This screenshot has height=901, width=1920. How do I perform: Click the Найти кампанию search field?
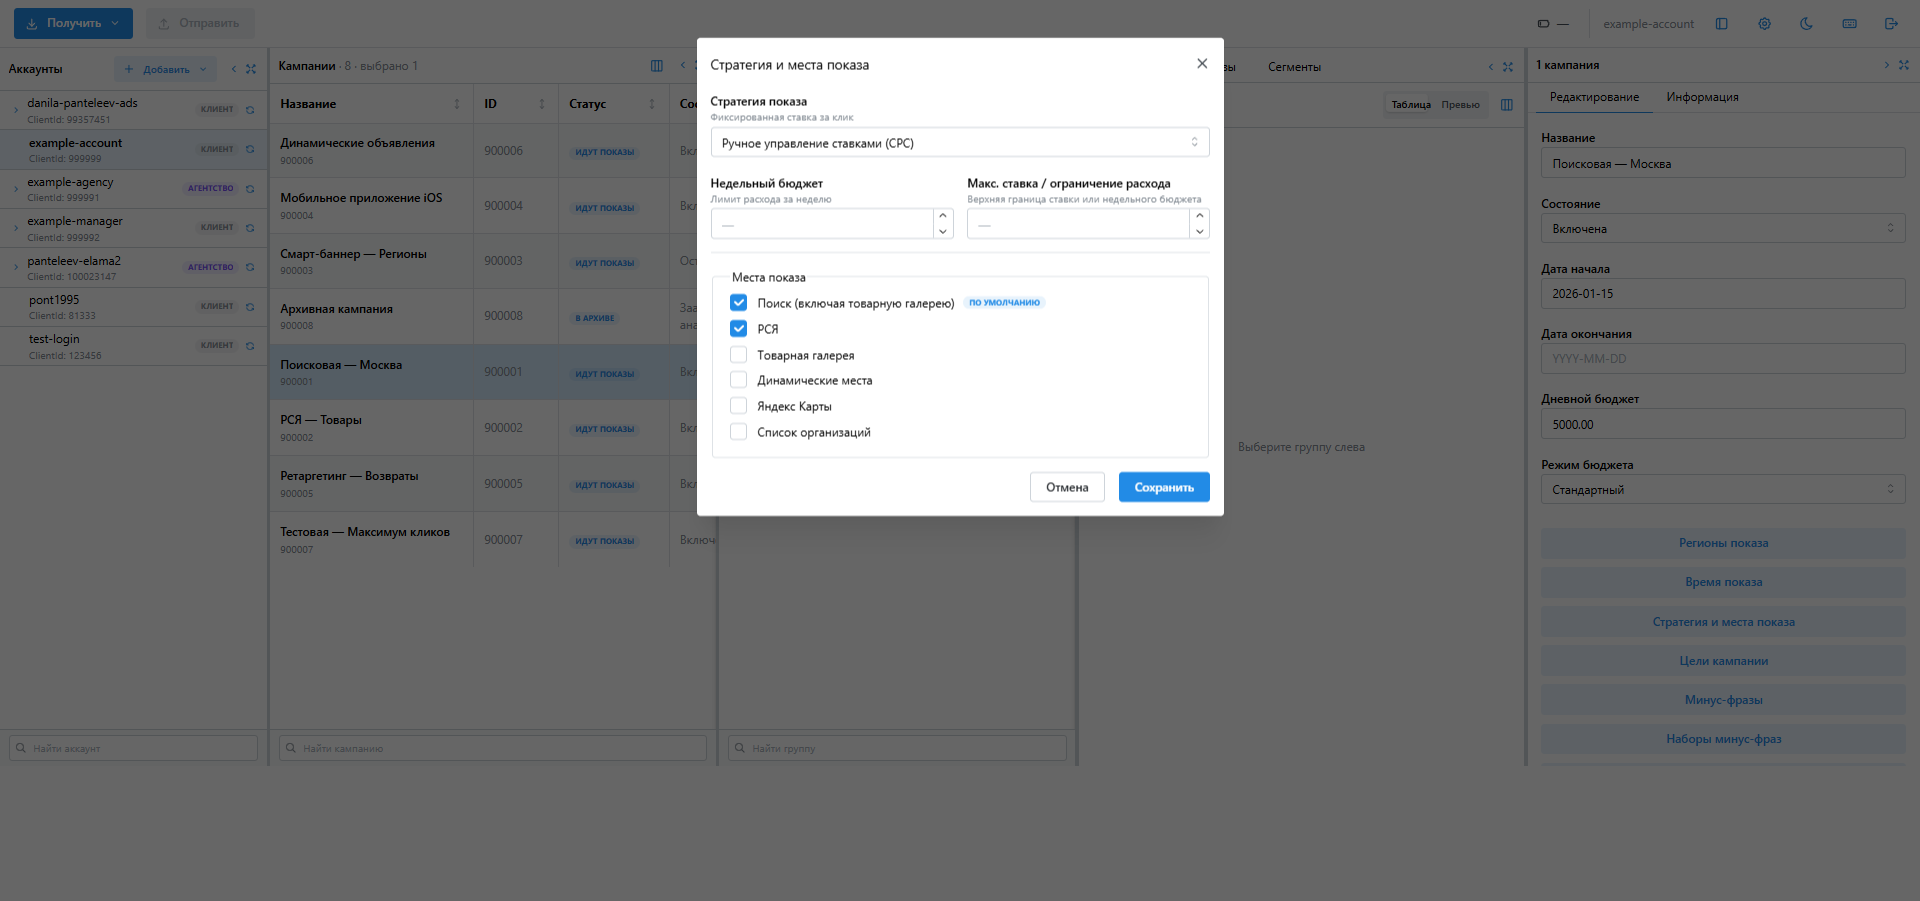point(493,748)
